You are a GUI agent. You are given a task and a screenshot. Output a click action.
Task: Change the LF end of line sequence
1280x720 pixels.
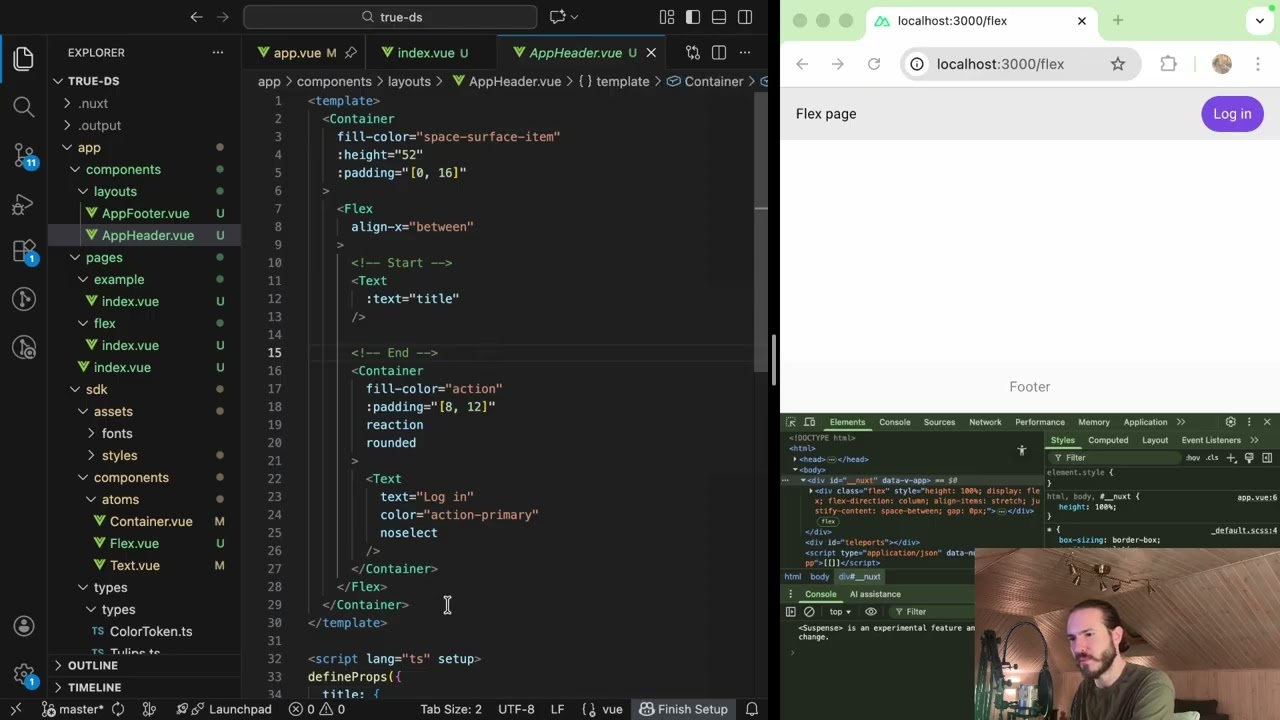[557, 709]
